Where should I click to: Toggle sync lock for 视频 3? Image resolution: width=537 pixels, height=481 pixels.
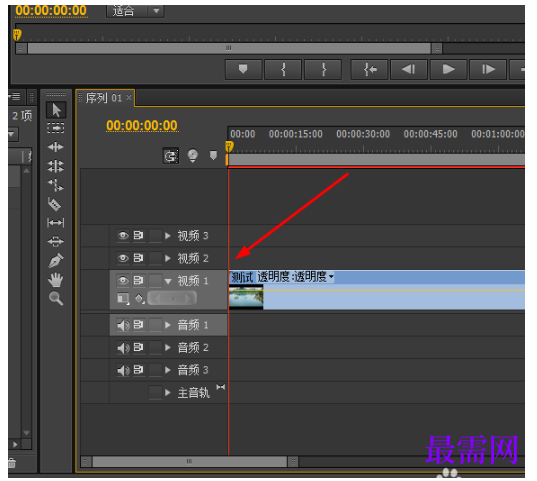tap(139, 235)
